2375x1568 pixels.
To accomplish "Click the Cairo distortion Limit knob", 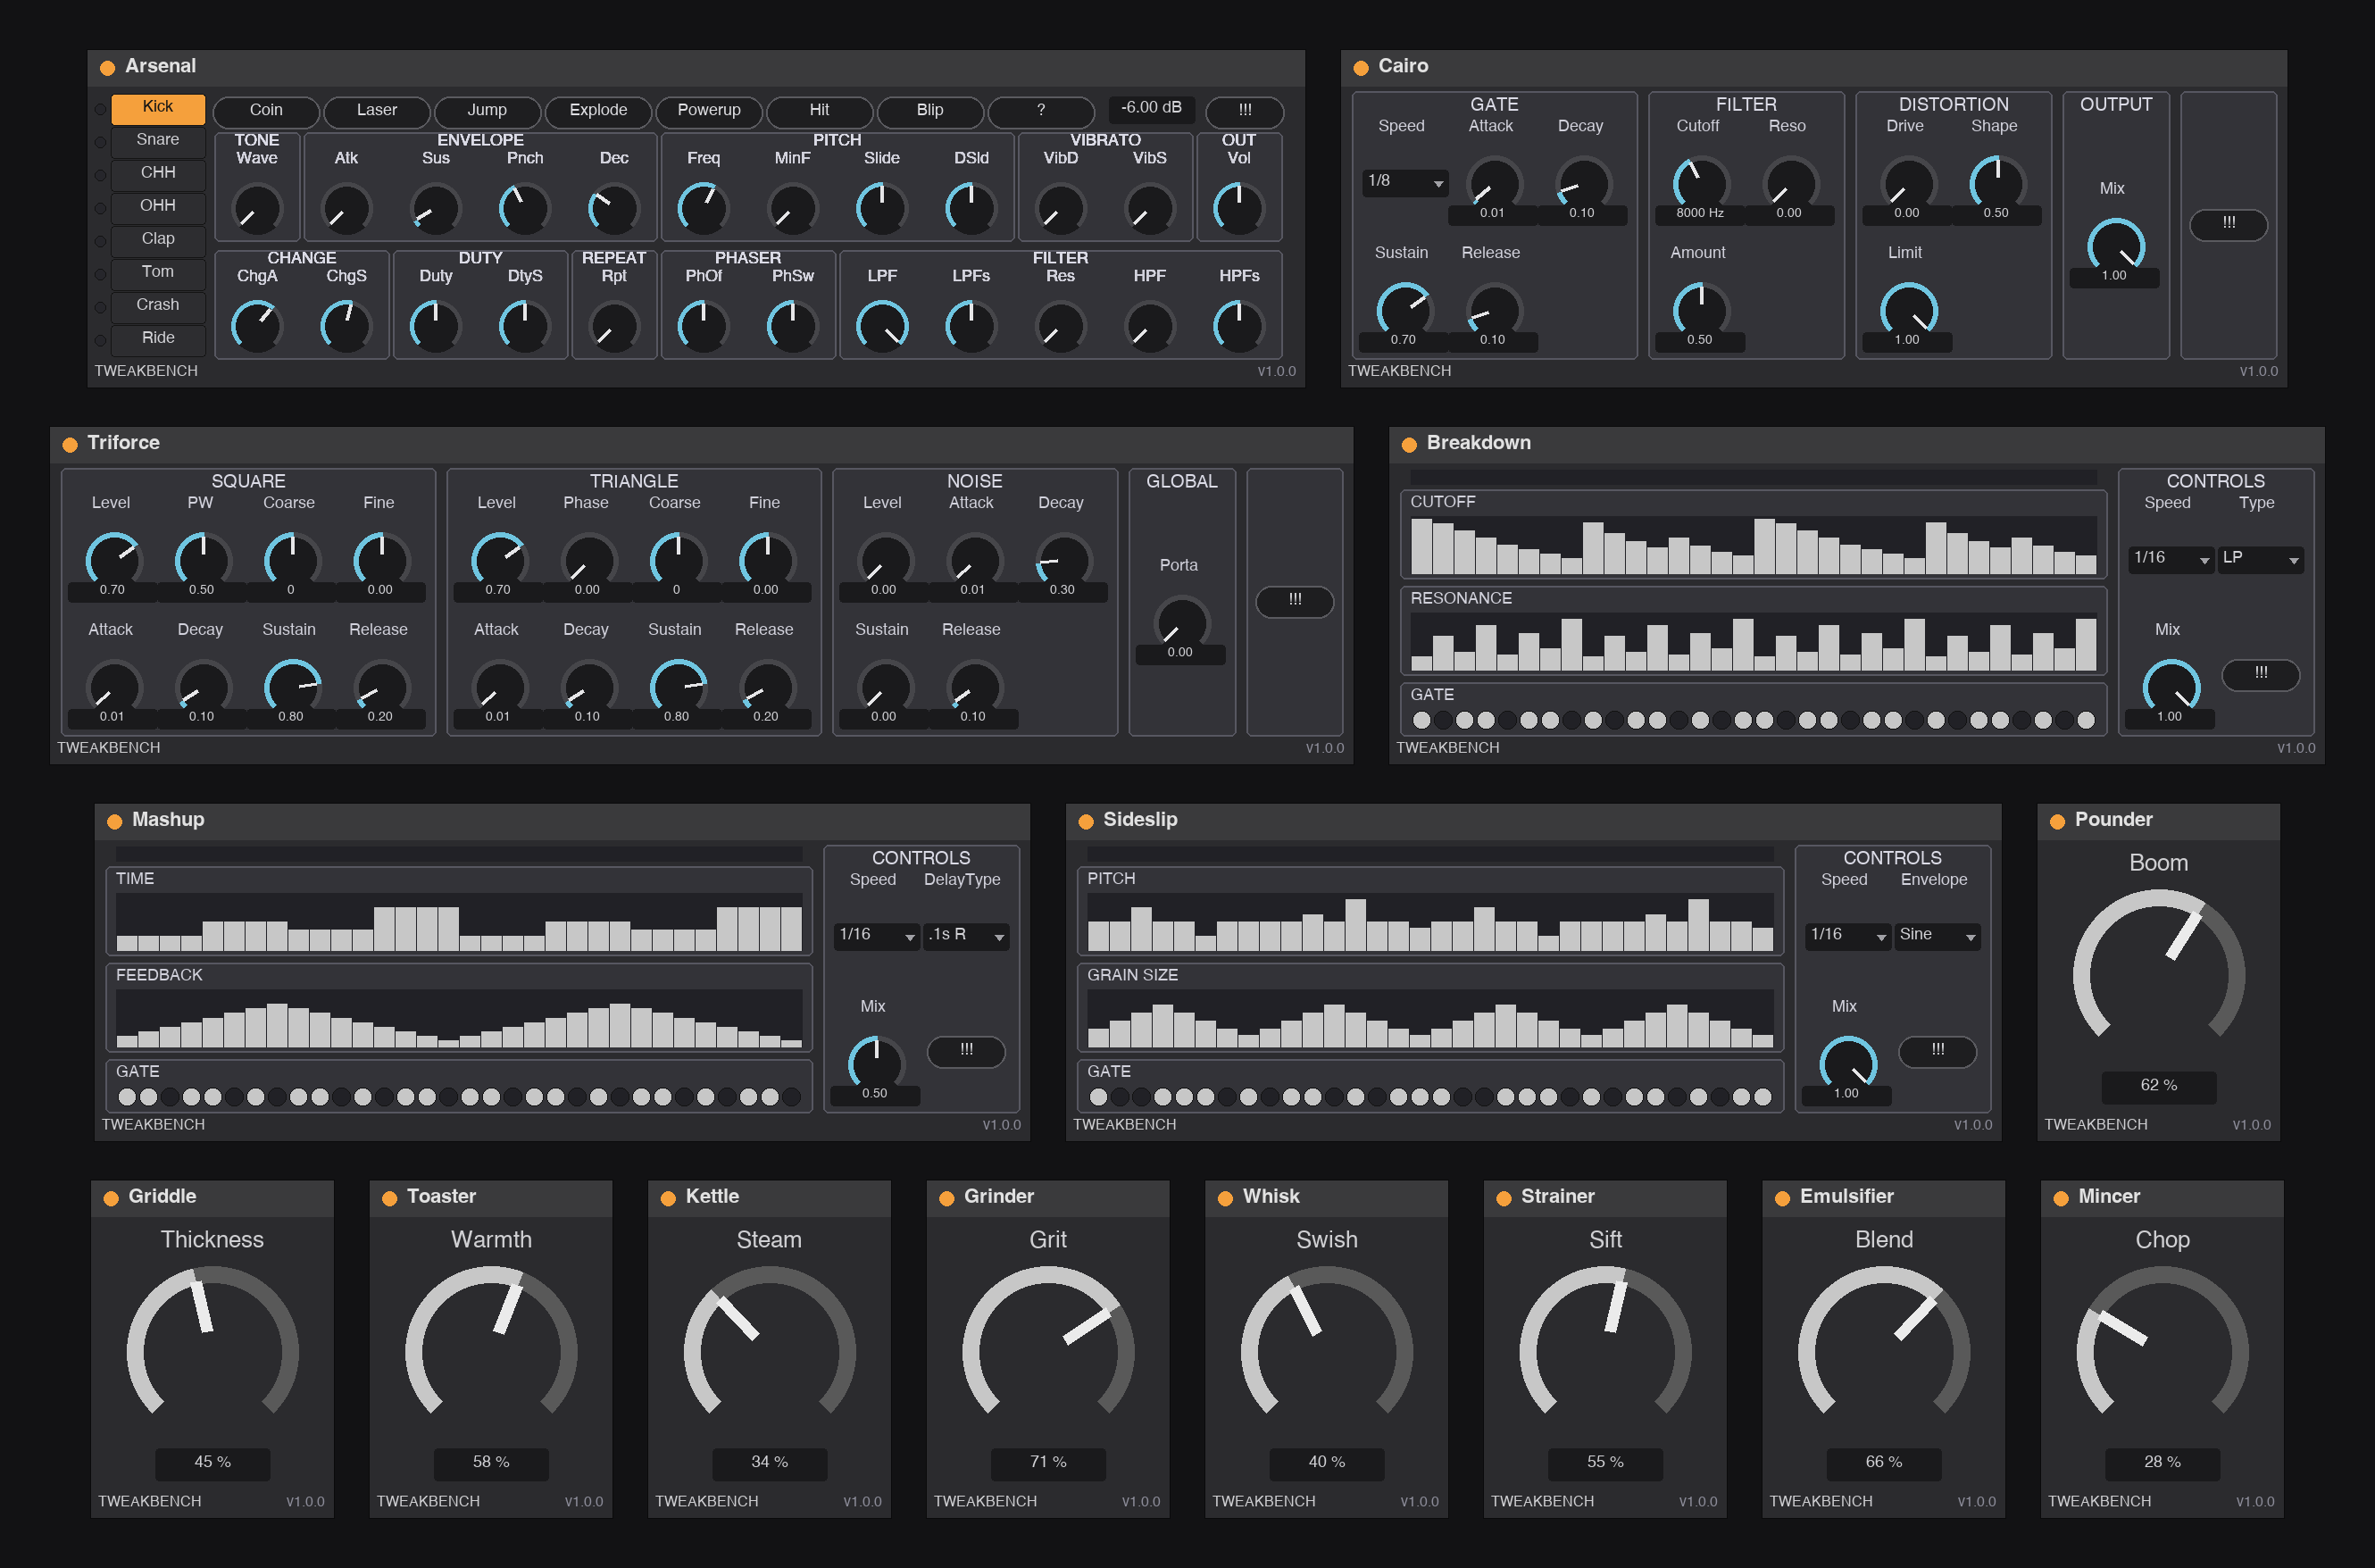I will click(x=1908, y=311).
